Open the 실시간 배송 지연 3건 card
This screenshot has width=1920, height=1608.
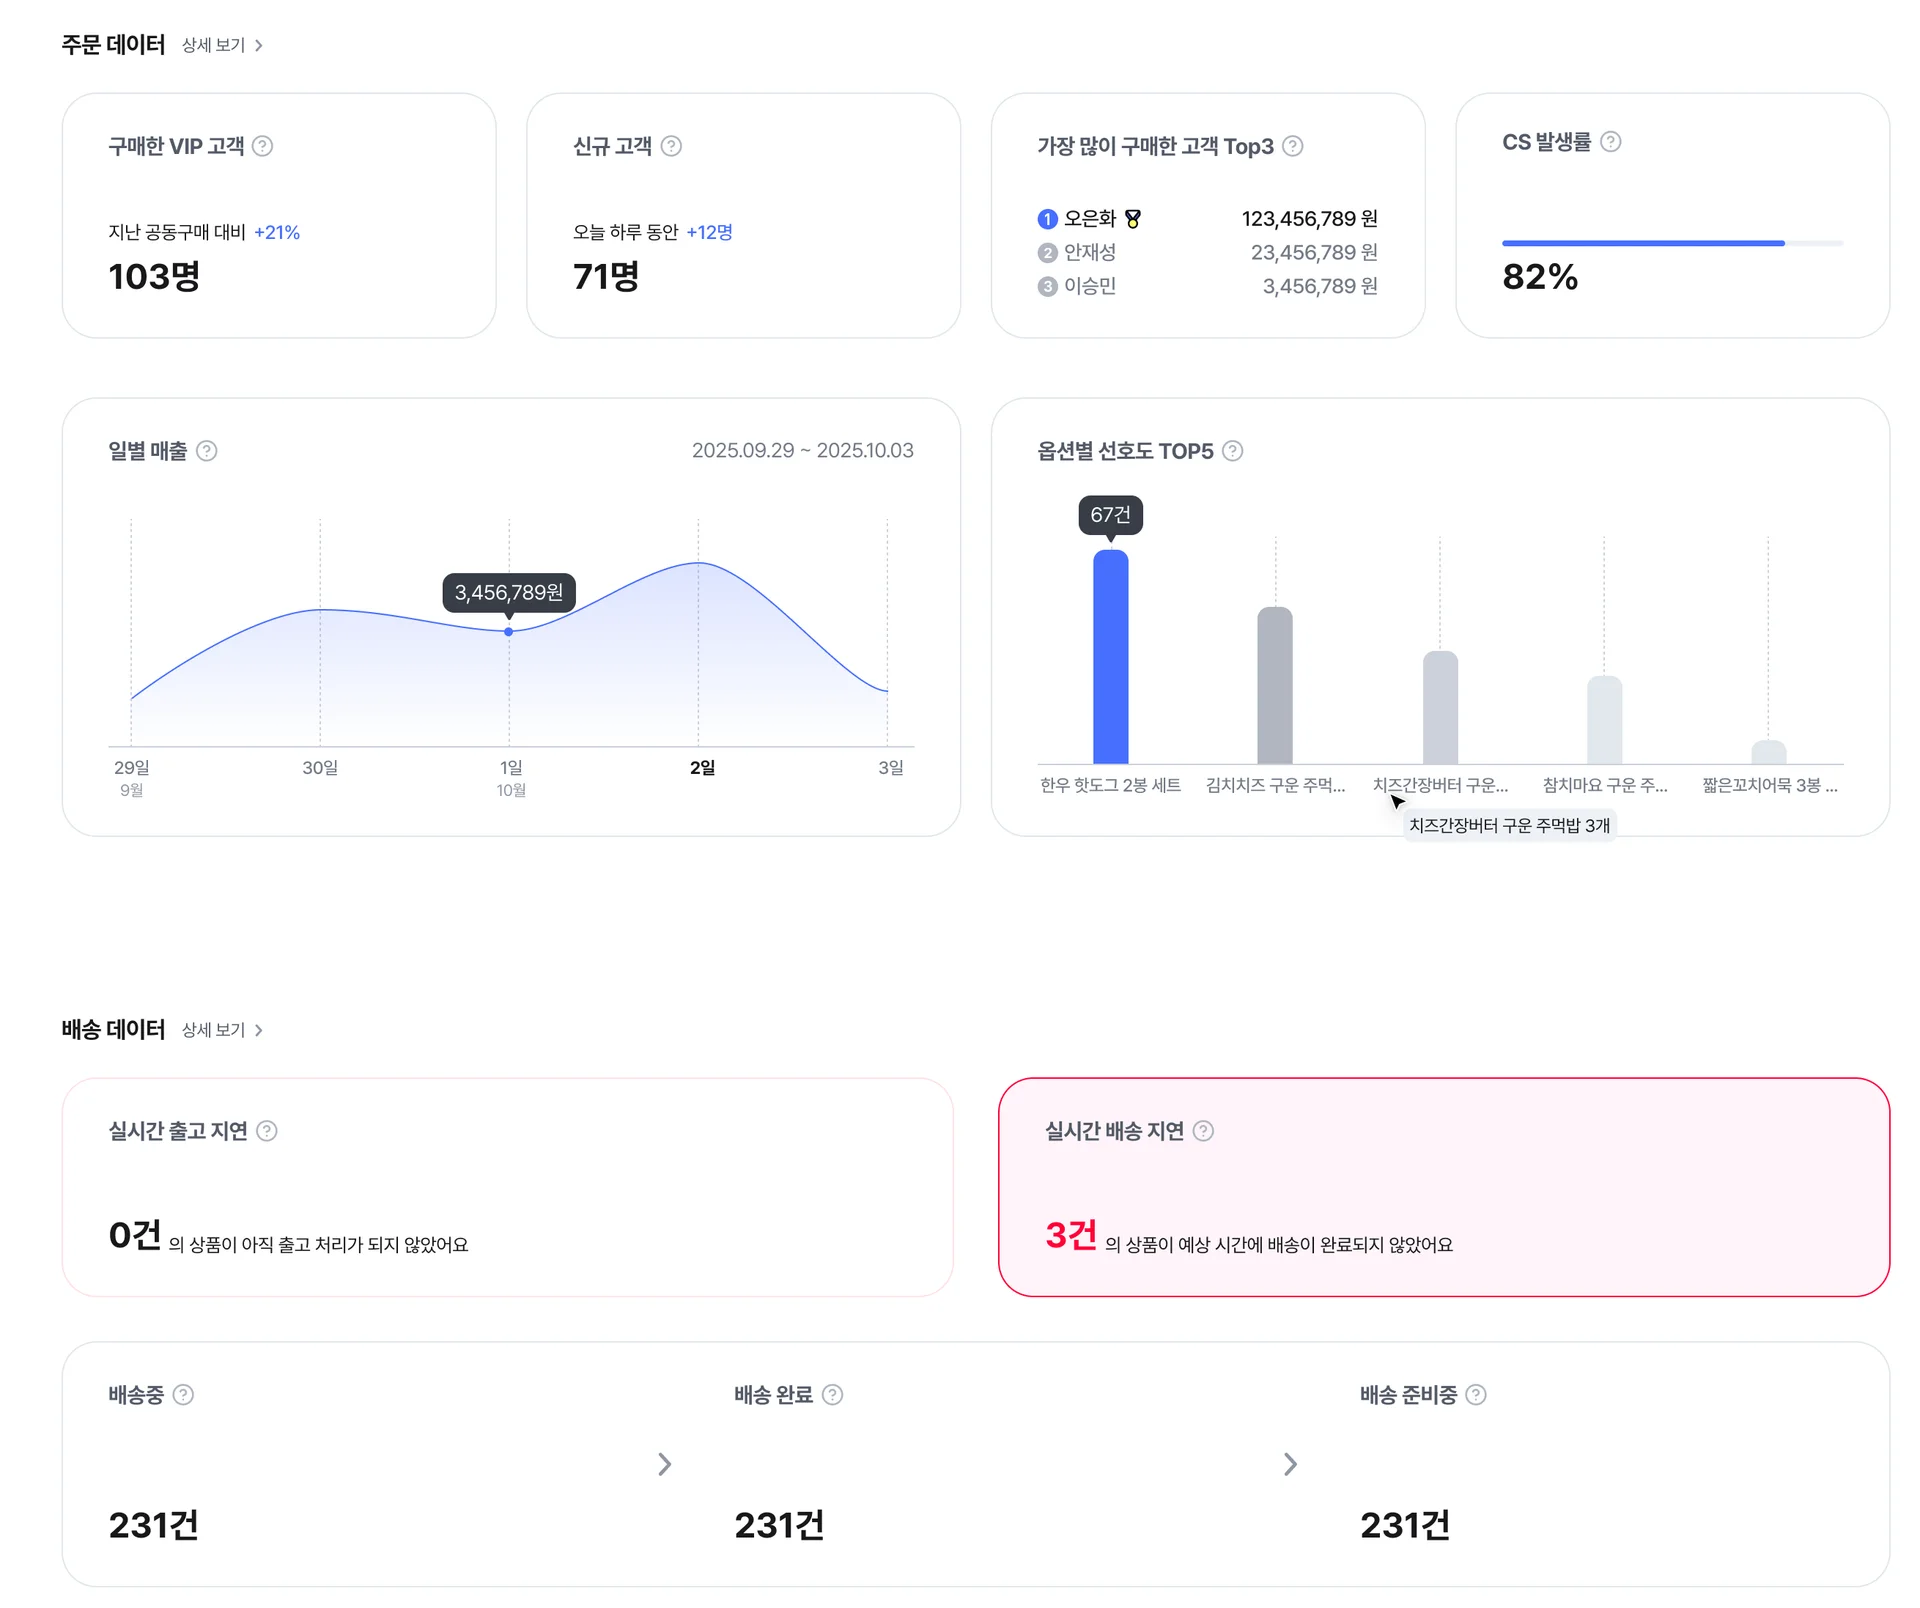[1443, 1187]
